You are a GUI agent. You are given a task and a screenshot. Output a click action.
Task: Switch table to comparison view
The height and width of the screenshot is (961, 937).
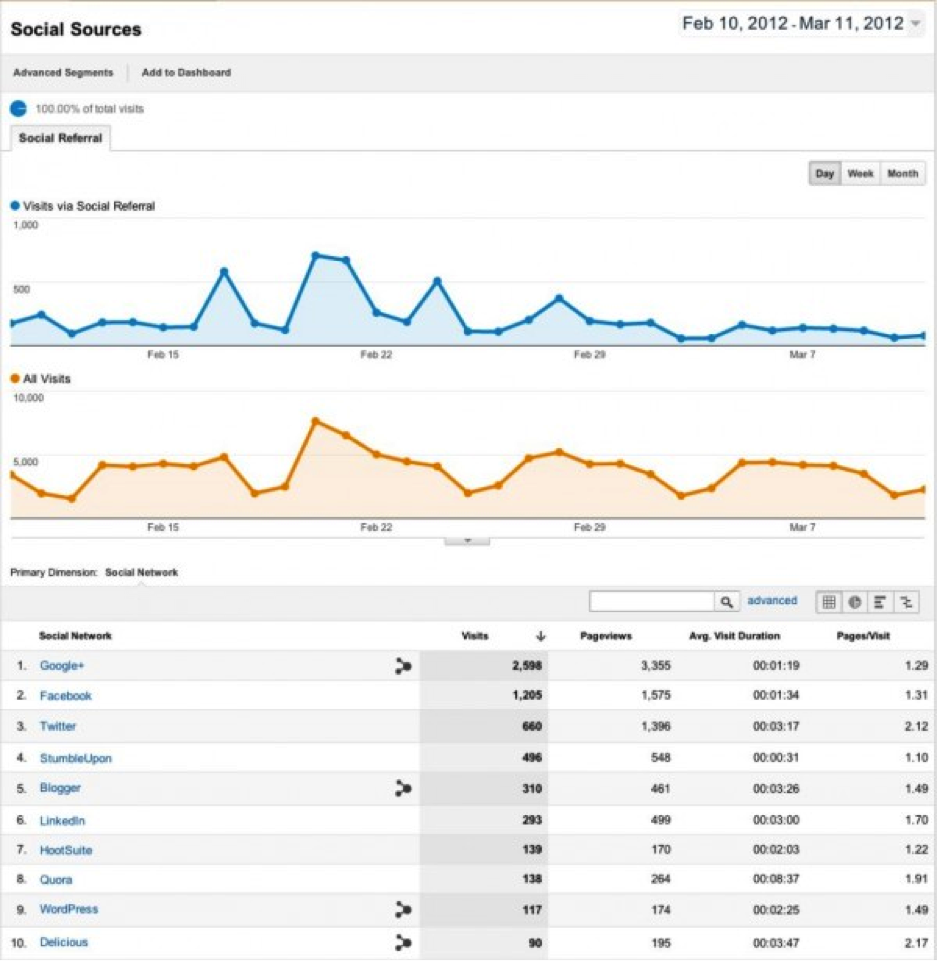pyautogui.click(x=906, y=601)
